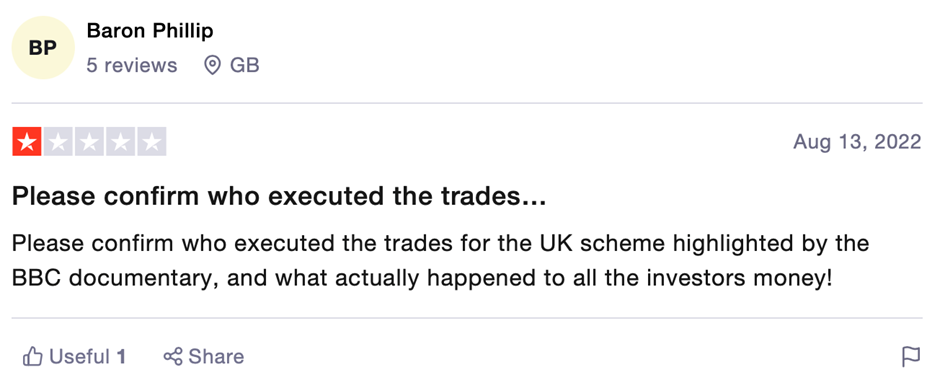This screenshot has width=940, height=375.
Task: Click the thumbs-up icon
Action: pyautogui.click(x=32, y=357)
